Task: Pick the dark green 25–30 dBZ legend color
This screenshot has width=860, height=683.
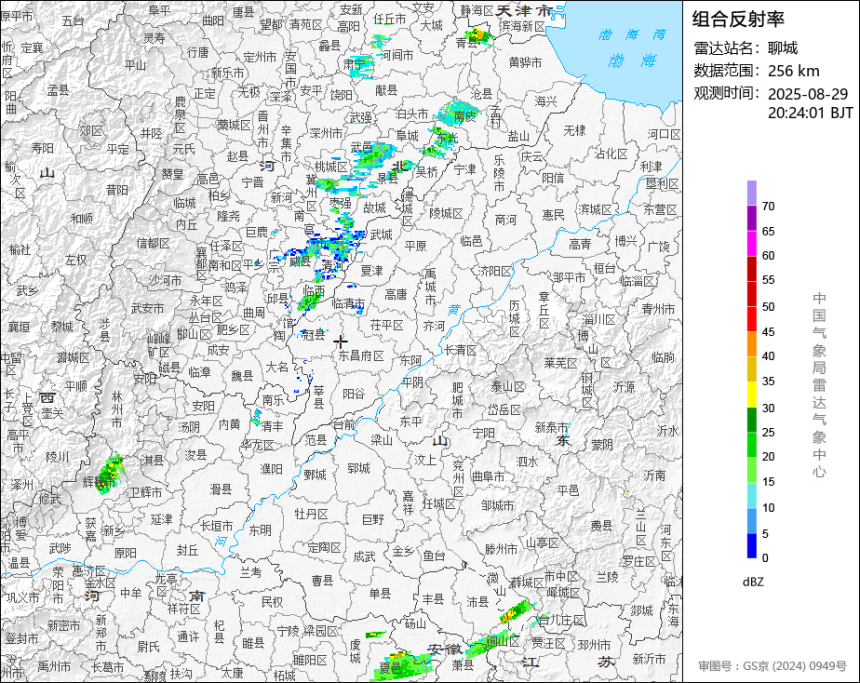Action: (x=751, y=420)
